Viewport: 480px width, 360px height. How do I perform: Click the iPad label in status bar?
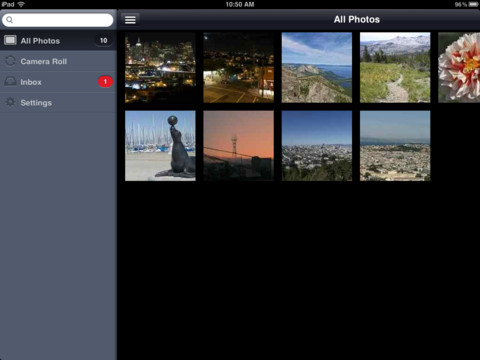(8, 4)
